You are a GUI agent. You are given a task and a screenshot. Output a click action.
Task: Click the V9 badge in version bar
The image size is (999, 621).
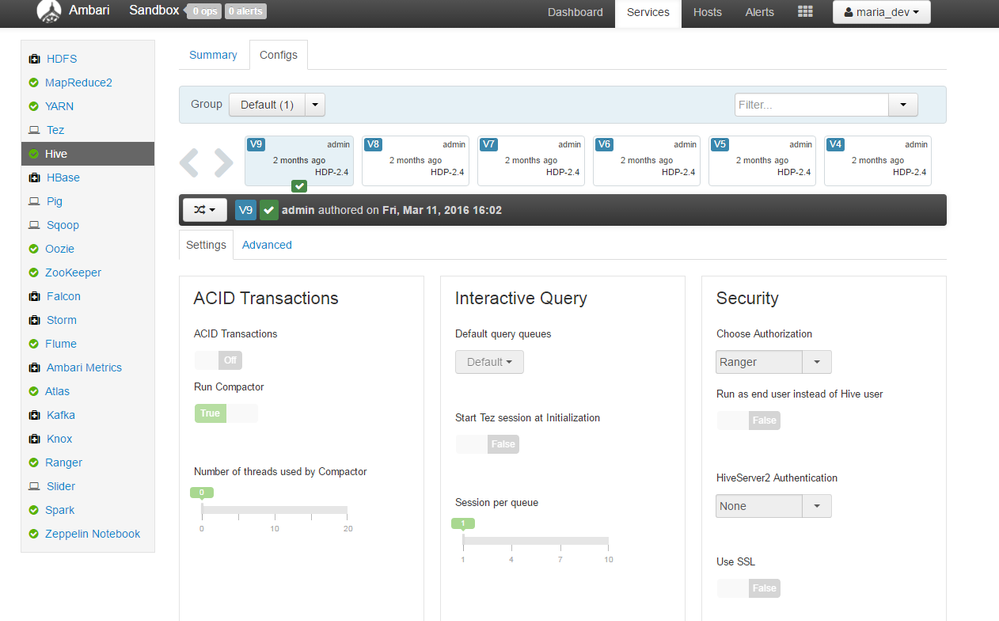point(245,210)
